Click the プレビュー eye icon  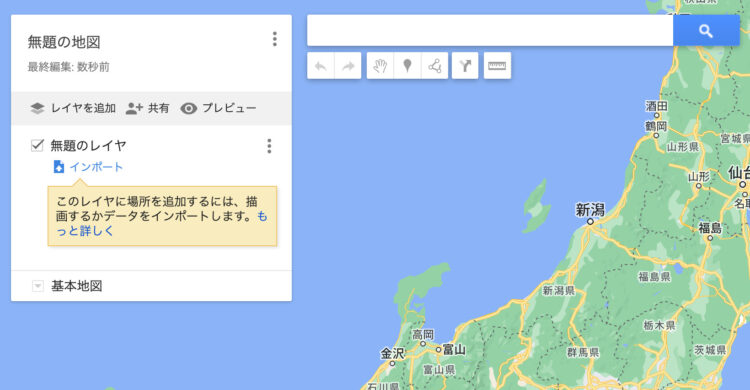click(x=188, y=109)
